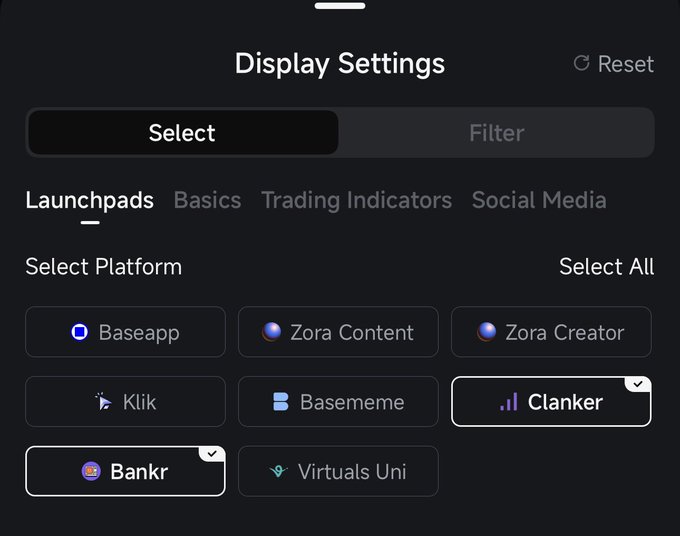Image resolution: width=680 pixels, height=536 pixels.
Task: Click the Zora Content sphere icon
Action: pos(272,332)
